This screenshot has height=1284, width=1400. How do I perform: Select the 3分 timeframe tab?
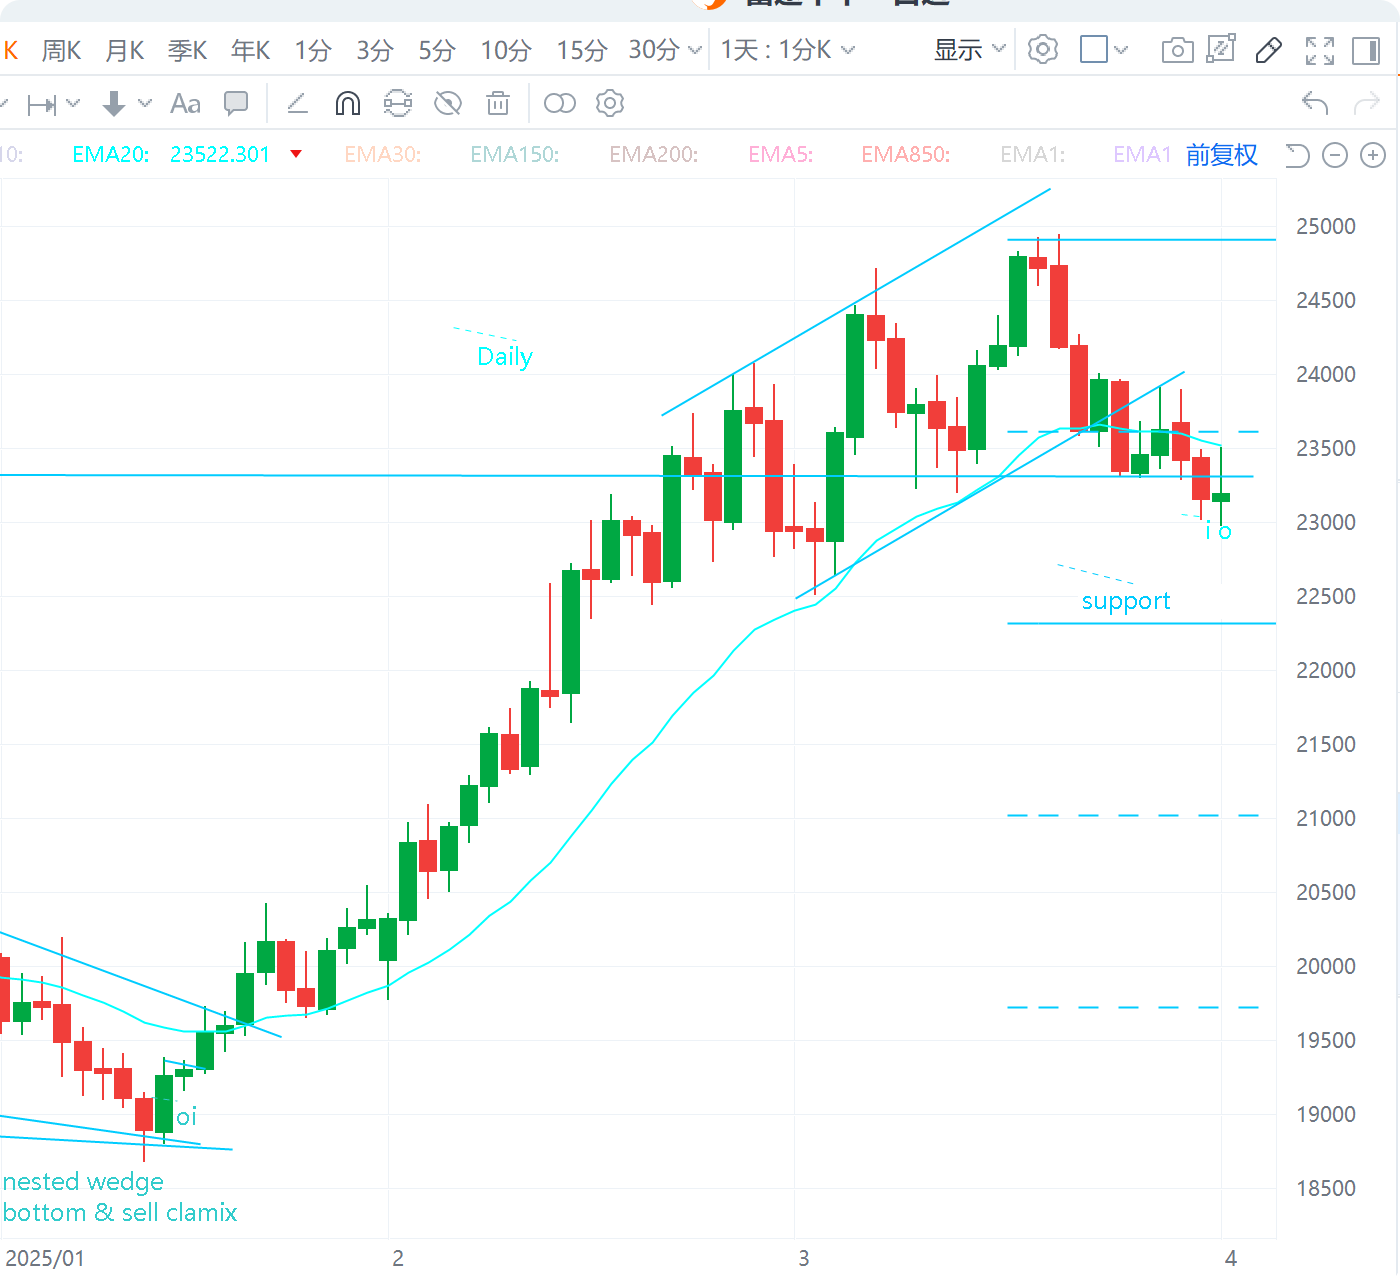375,50
